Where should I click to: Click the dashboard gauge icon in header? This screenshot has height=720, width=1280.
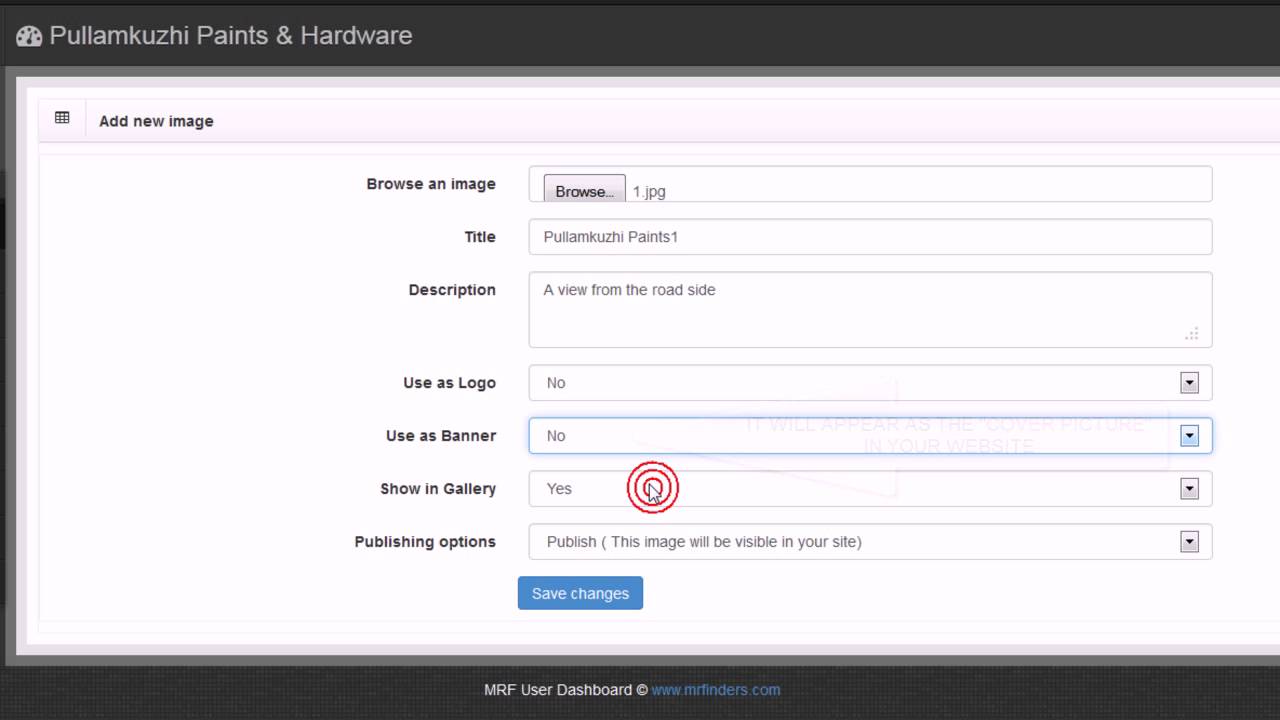coord(29,36)
